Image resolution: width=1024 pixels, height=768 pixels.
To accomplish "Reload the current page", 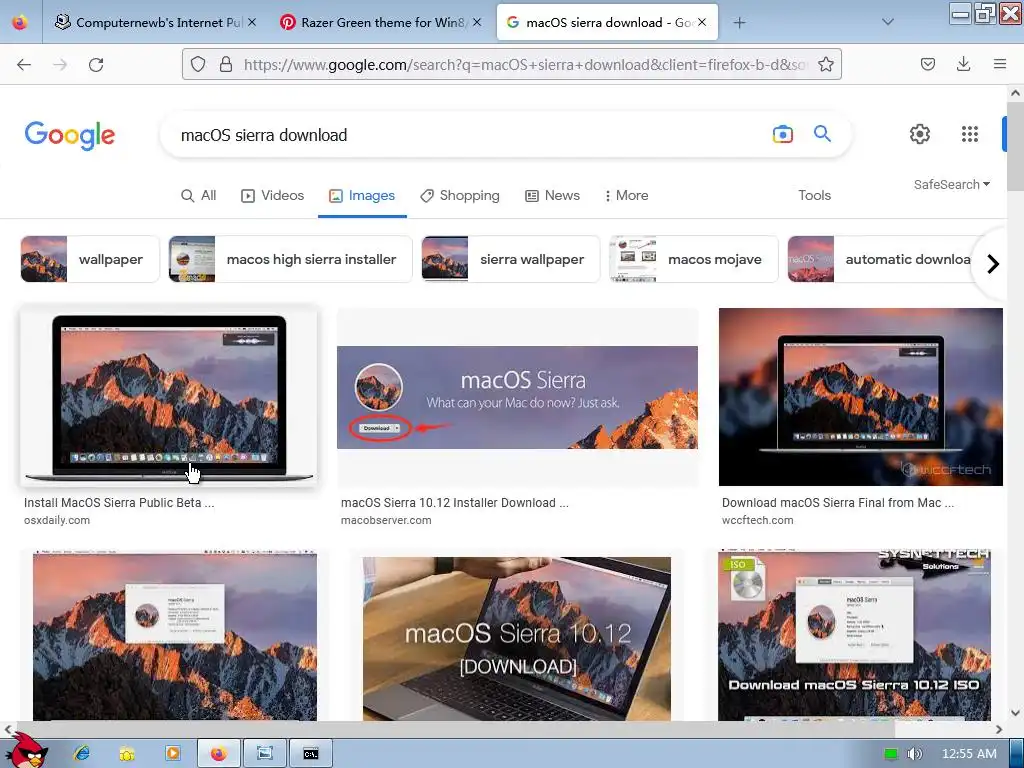I will pos(96,64).
